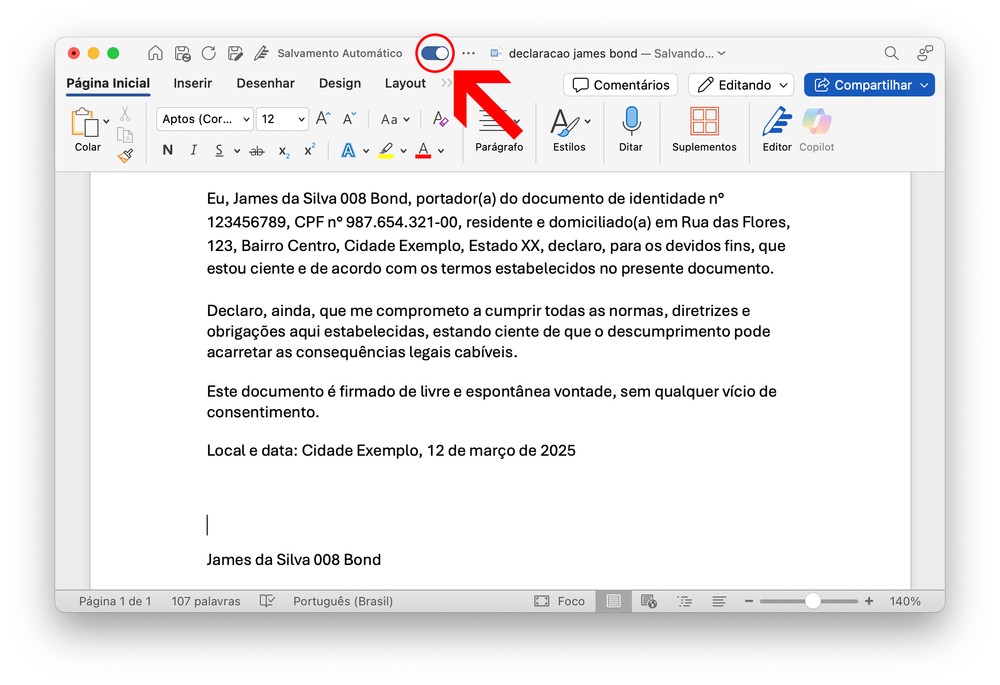The image size is (1000, 685).
Task: Click the Ditar microphone icon
Action: coord(631,123)
